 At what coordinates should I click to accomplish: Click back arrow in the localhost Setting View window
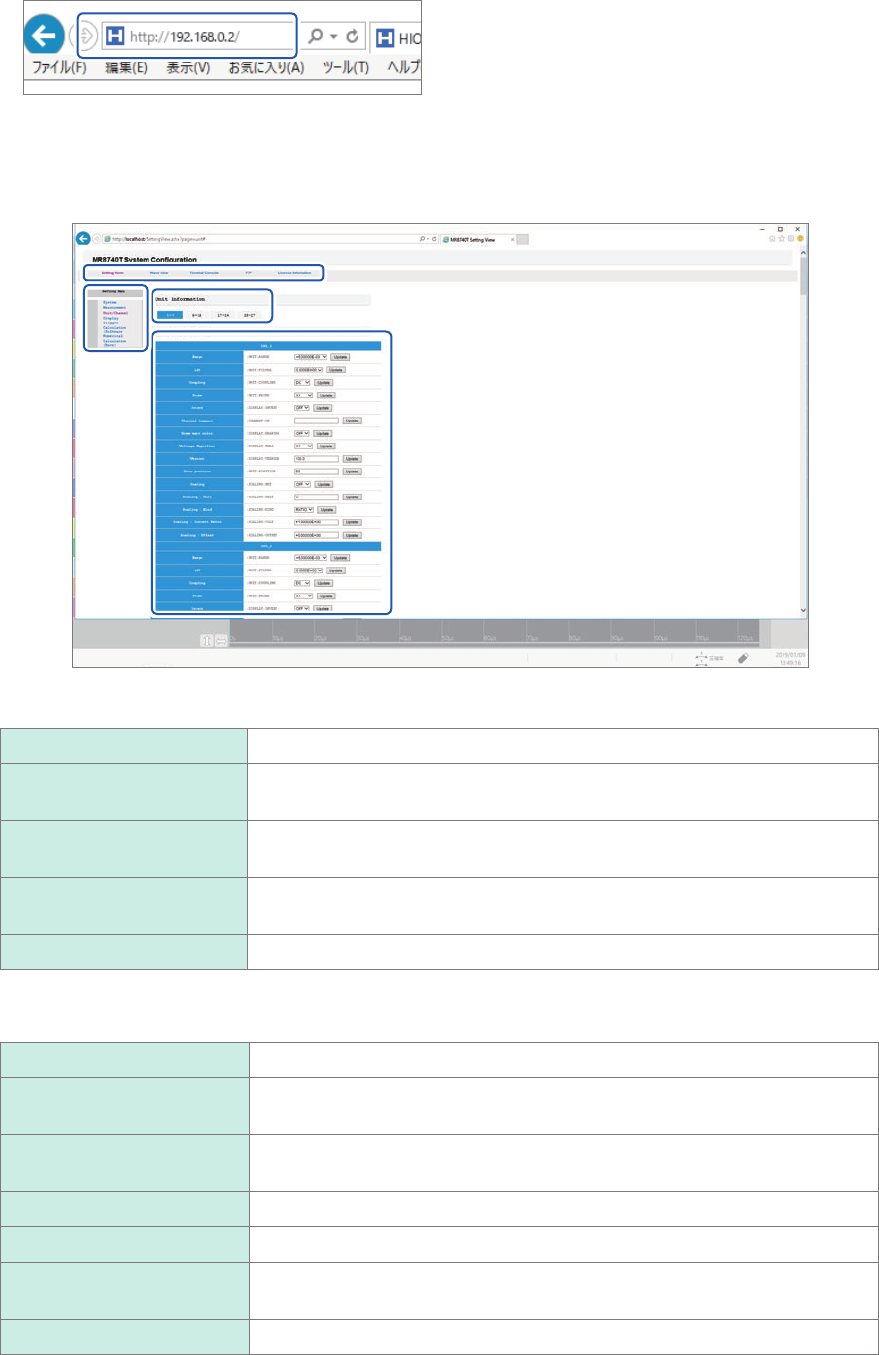pos(83,239)
